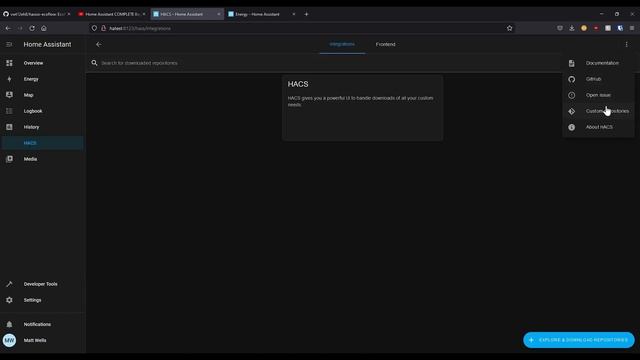
Task: Open the browser application menu
Action: (632, 28)
